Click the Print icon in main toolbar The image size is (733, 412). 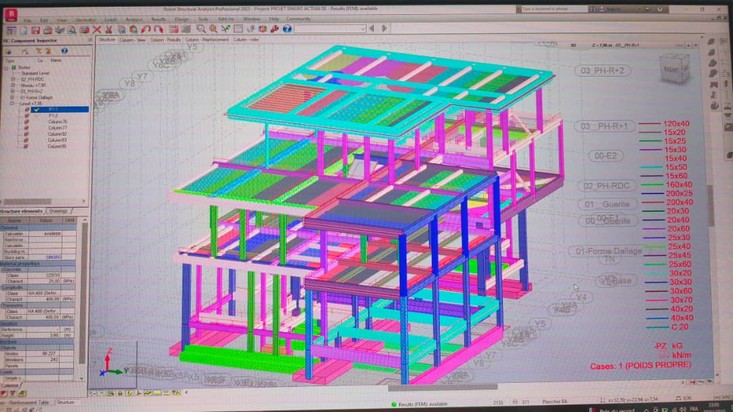[x=48, y=29]
